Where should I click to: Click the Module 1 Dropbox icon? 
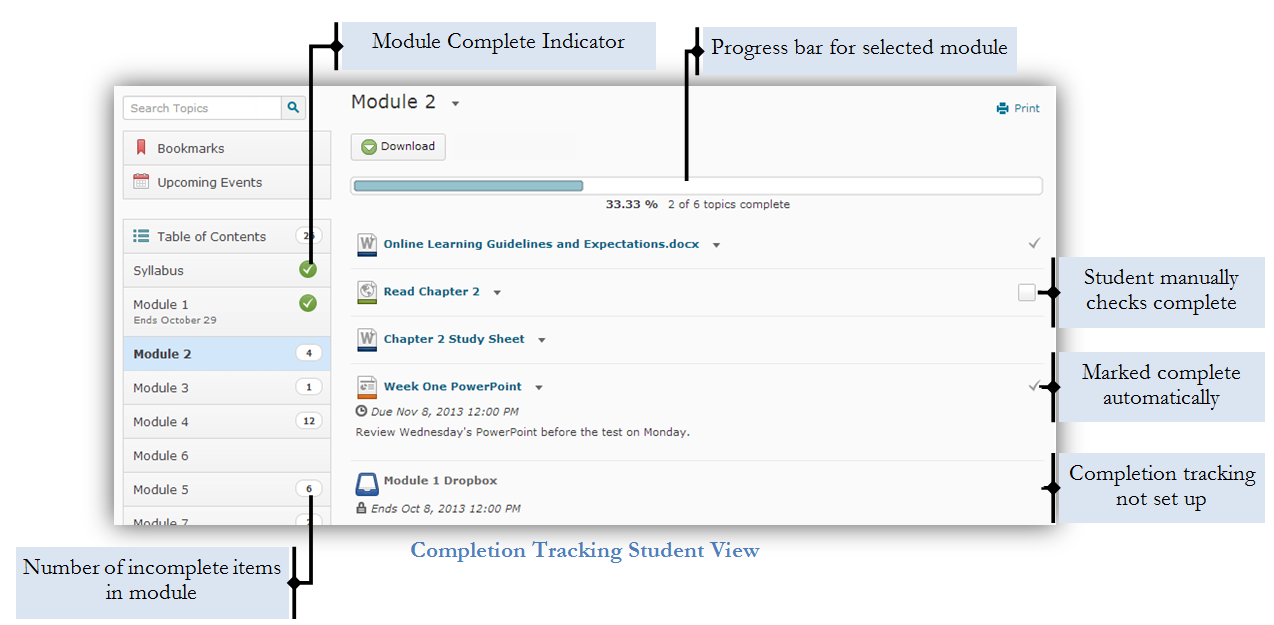point(367,483)
